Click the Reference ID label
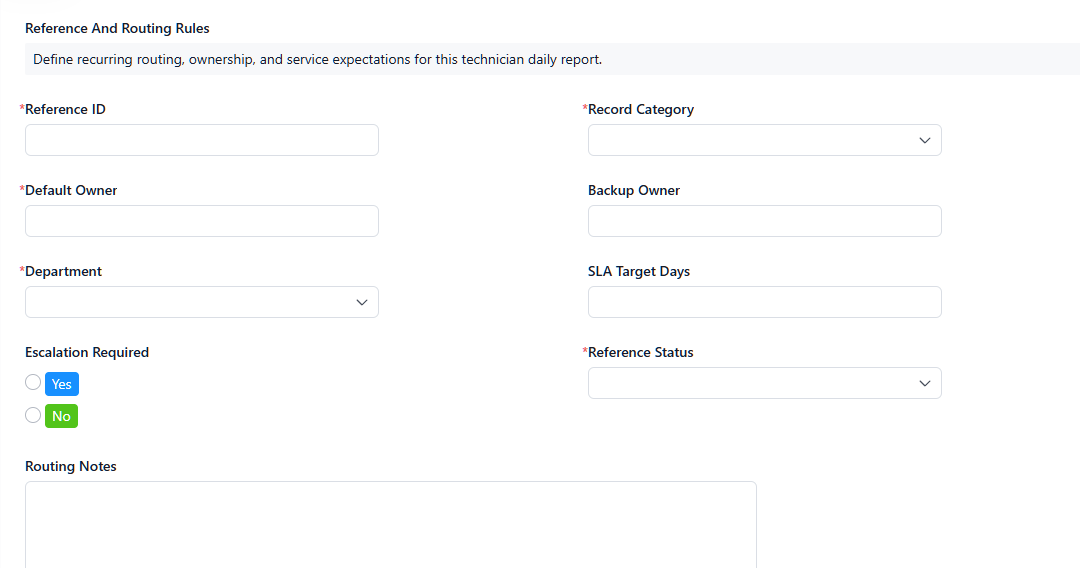Viewport: 1080px width, 568px height. click(x=65, y=109)
